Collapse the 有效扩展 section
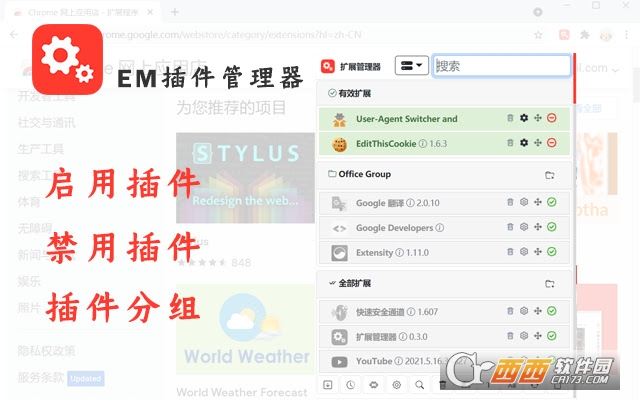This screenshot has height=400, width=640. point(332,93)
